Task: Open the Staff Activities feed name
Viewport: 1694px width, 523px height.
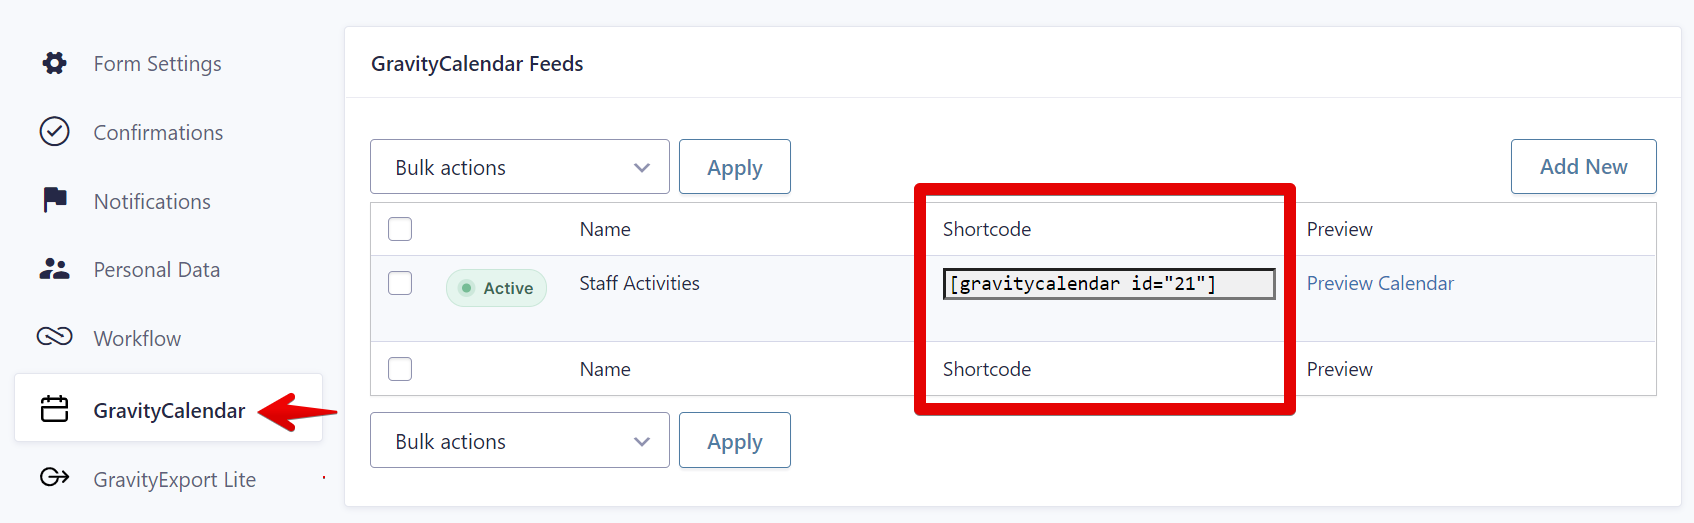Action: [x=639, y=283]
